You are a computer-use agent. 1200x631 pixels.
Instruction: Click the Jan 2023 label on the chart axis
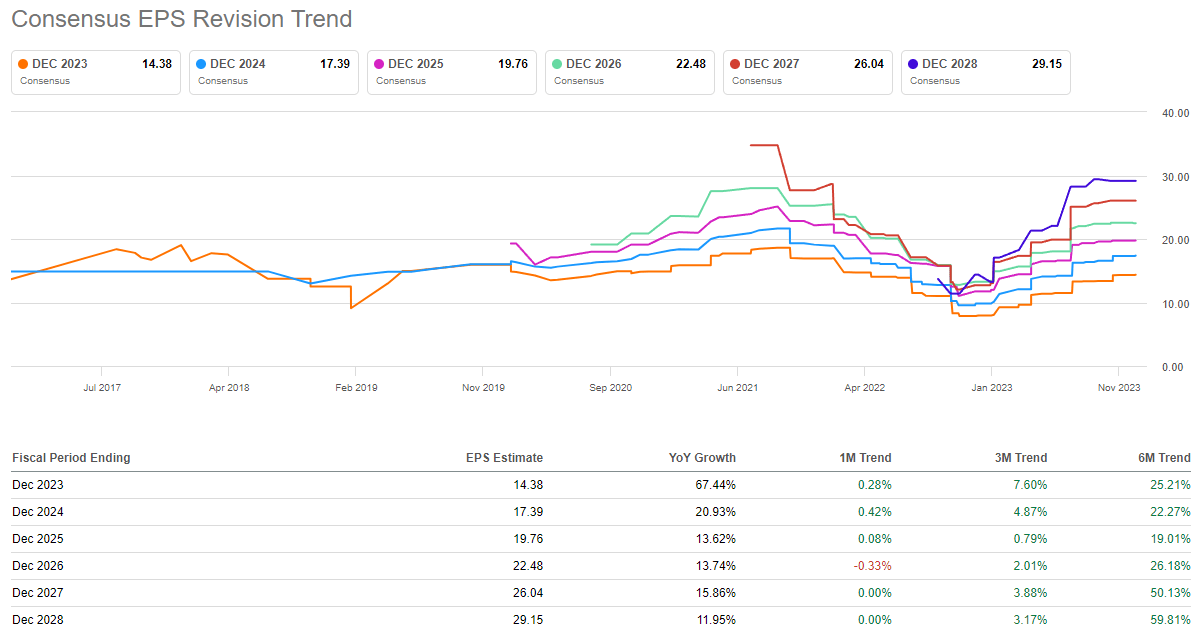pyautogui.click(x=992, y=387)
